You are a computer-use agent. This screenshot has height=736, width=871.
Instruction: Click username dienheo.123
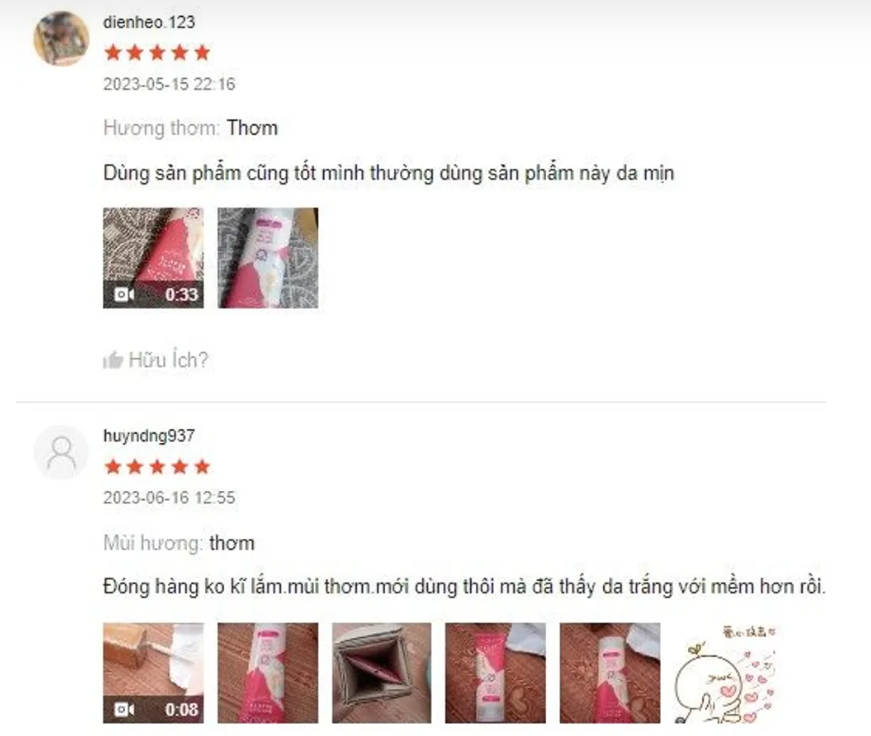pyautogui.click(x=149, y=22)
